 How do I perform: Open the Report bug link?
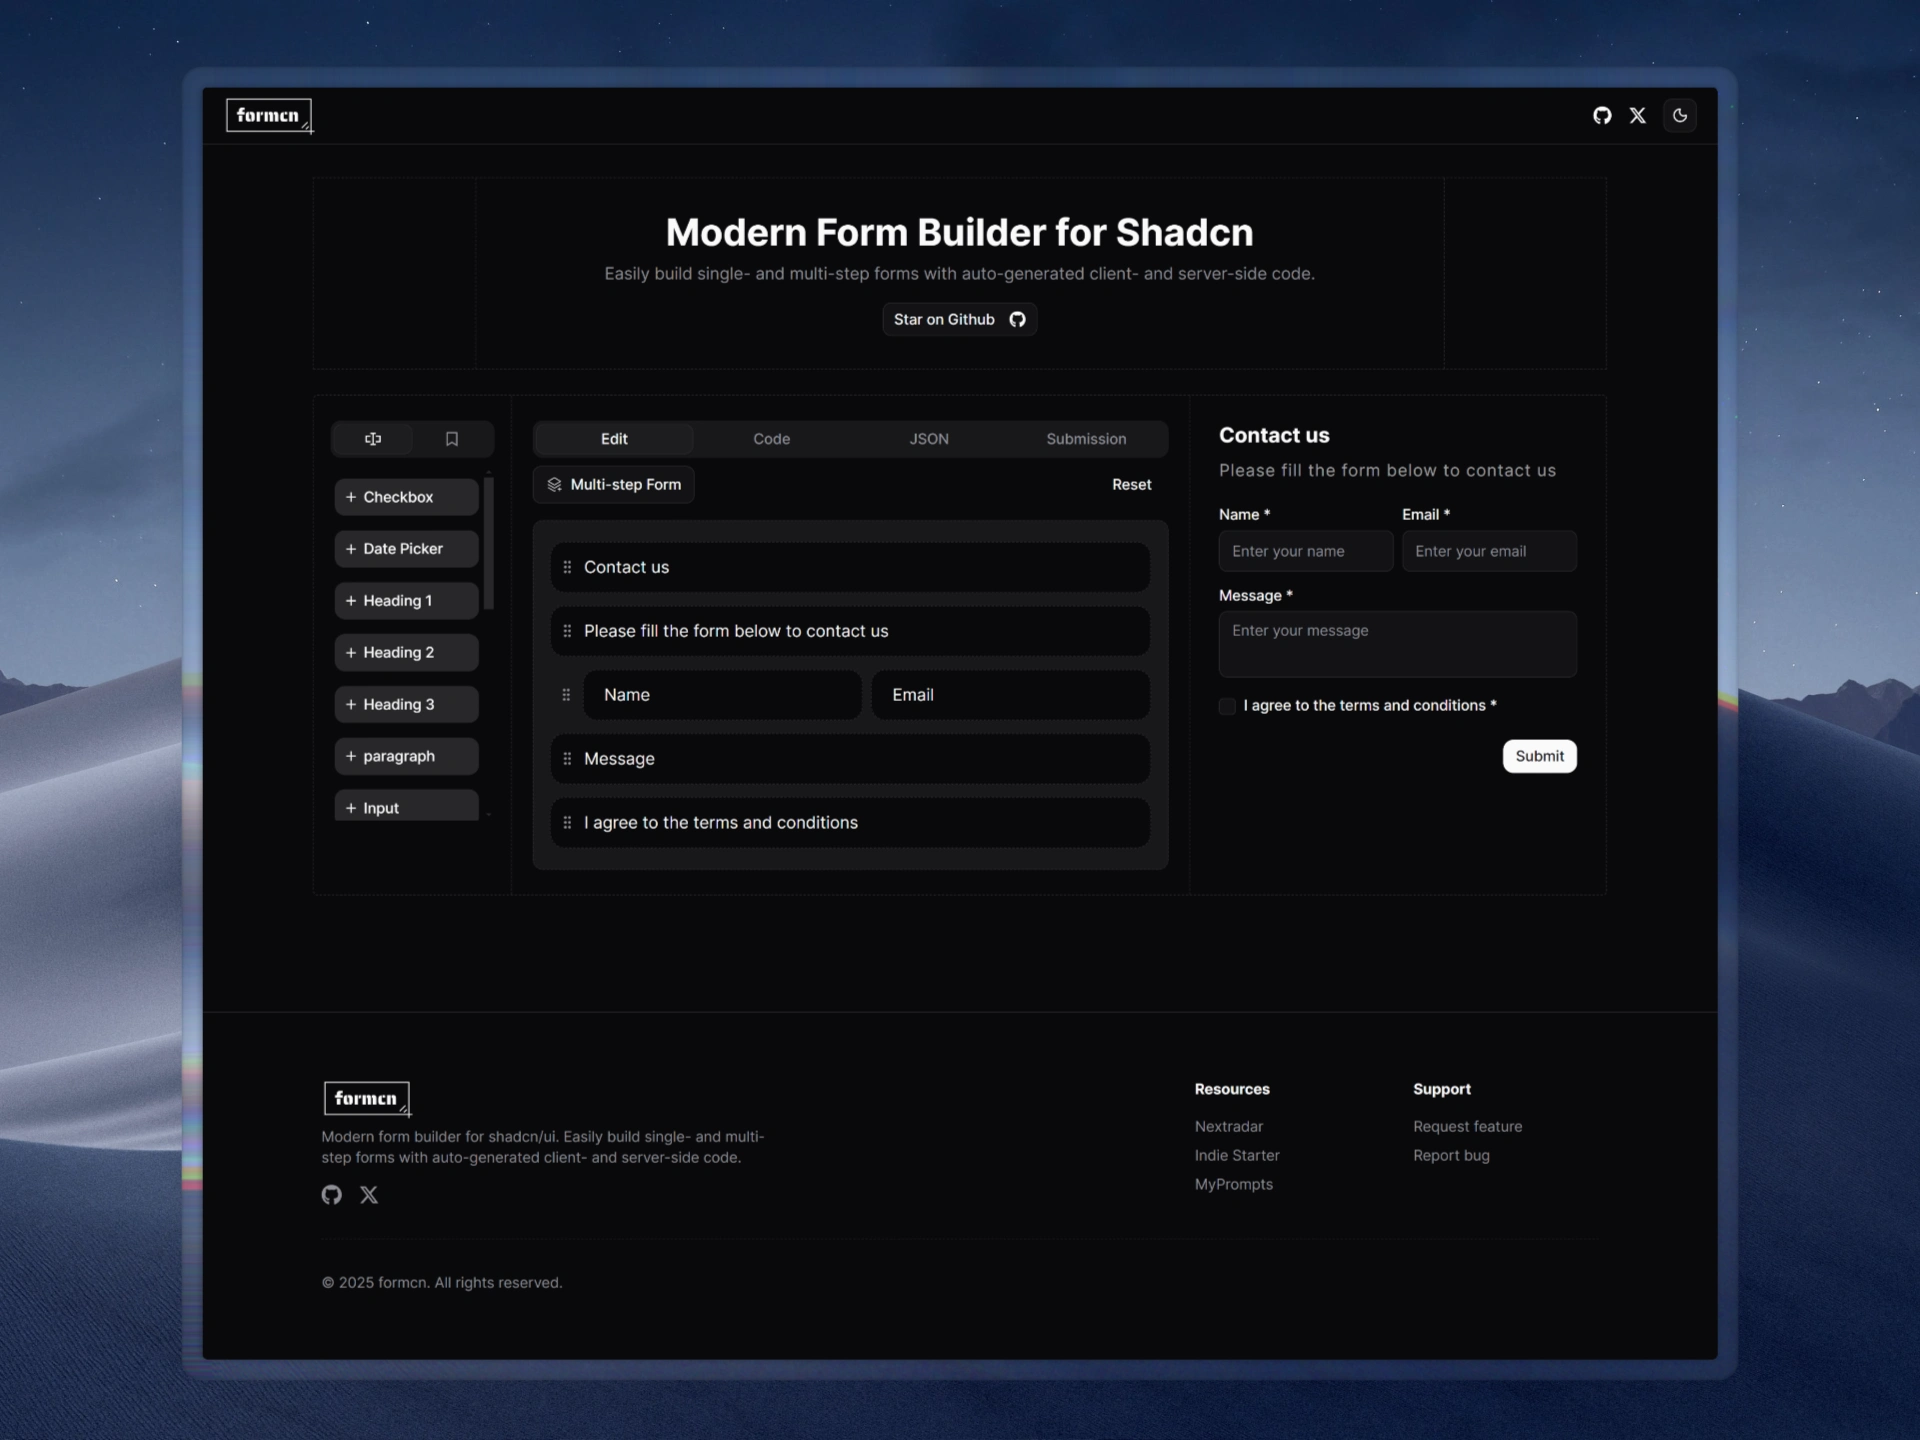tap(1451, 1156)
